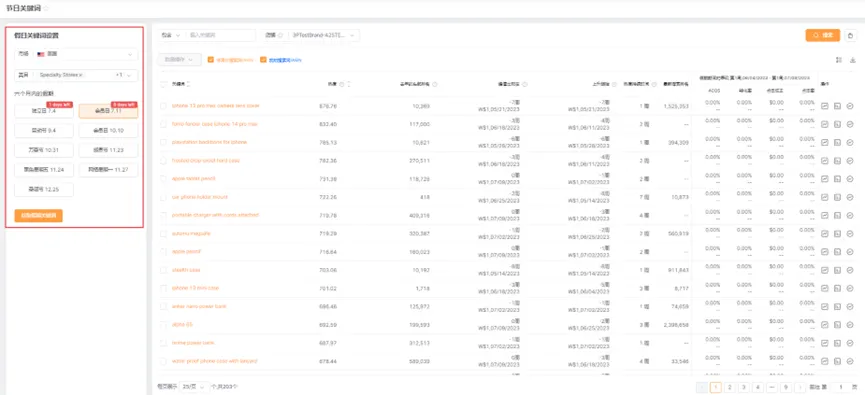Click circle check icon in stealth case row
This screenshot has height=395, width=865.
(850, 270)
